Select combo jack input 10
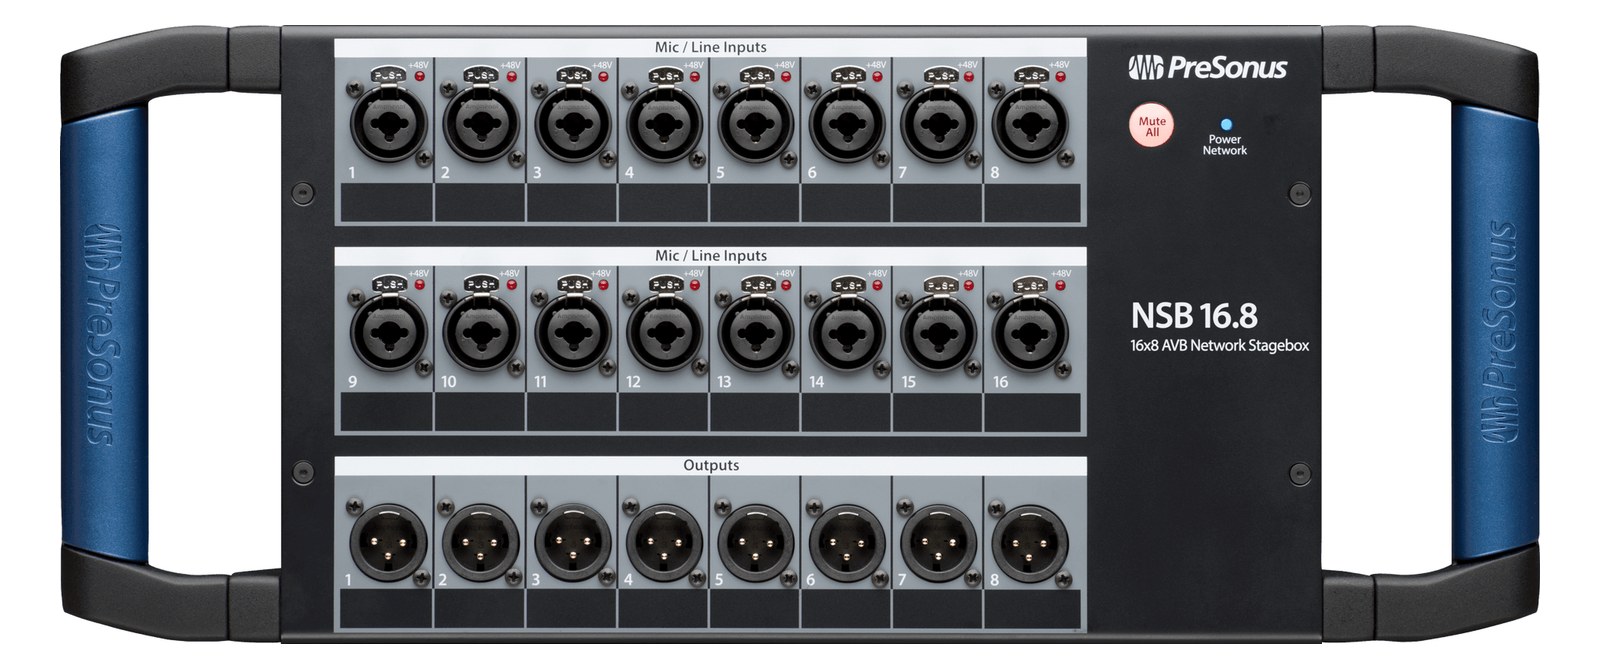This screenshot has width=1600, height=669. (480, 333)
